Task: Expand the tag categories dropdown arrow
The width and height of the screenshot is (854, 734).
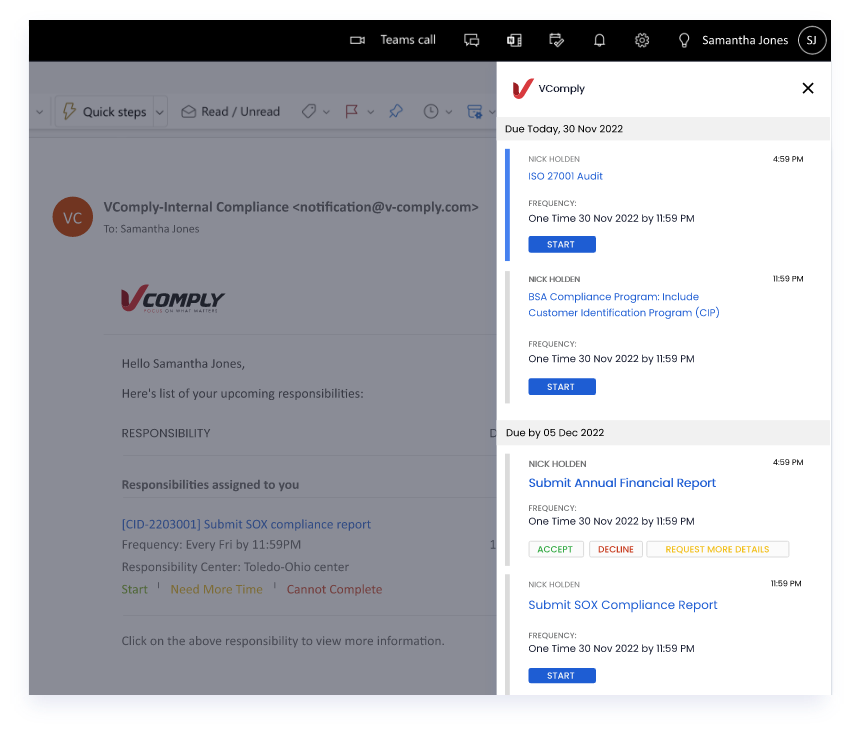Action: pyautogui.click(x=326, y=112)
